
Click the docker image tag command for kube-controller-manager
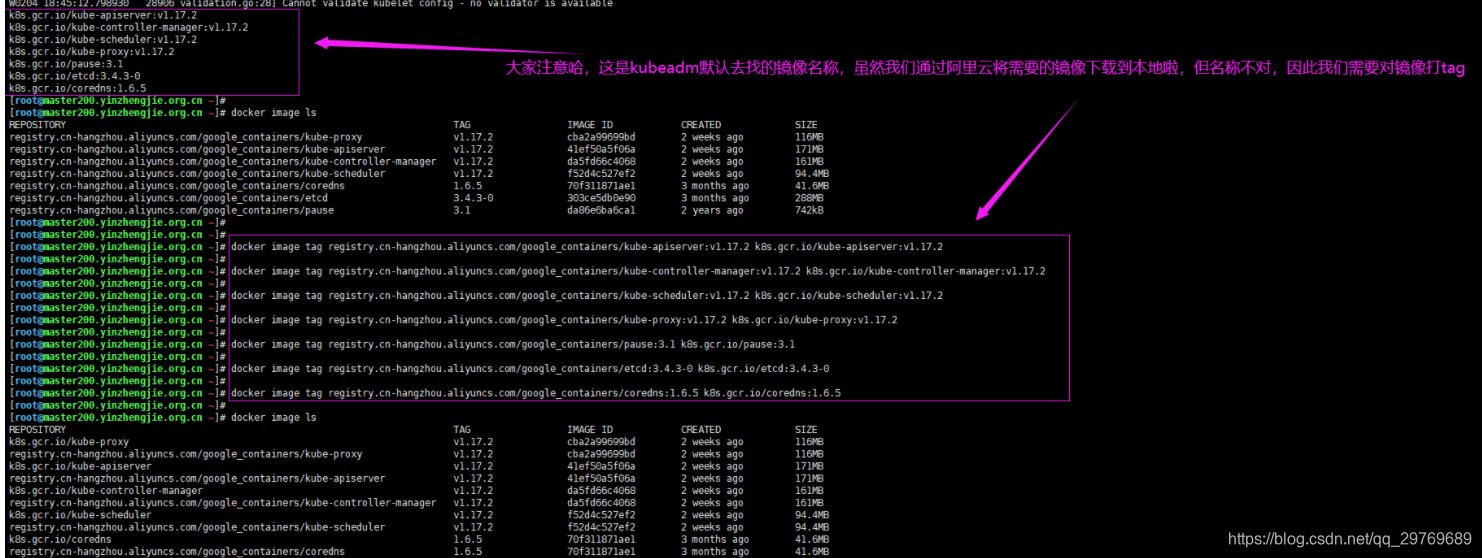point(638,271)
